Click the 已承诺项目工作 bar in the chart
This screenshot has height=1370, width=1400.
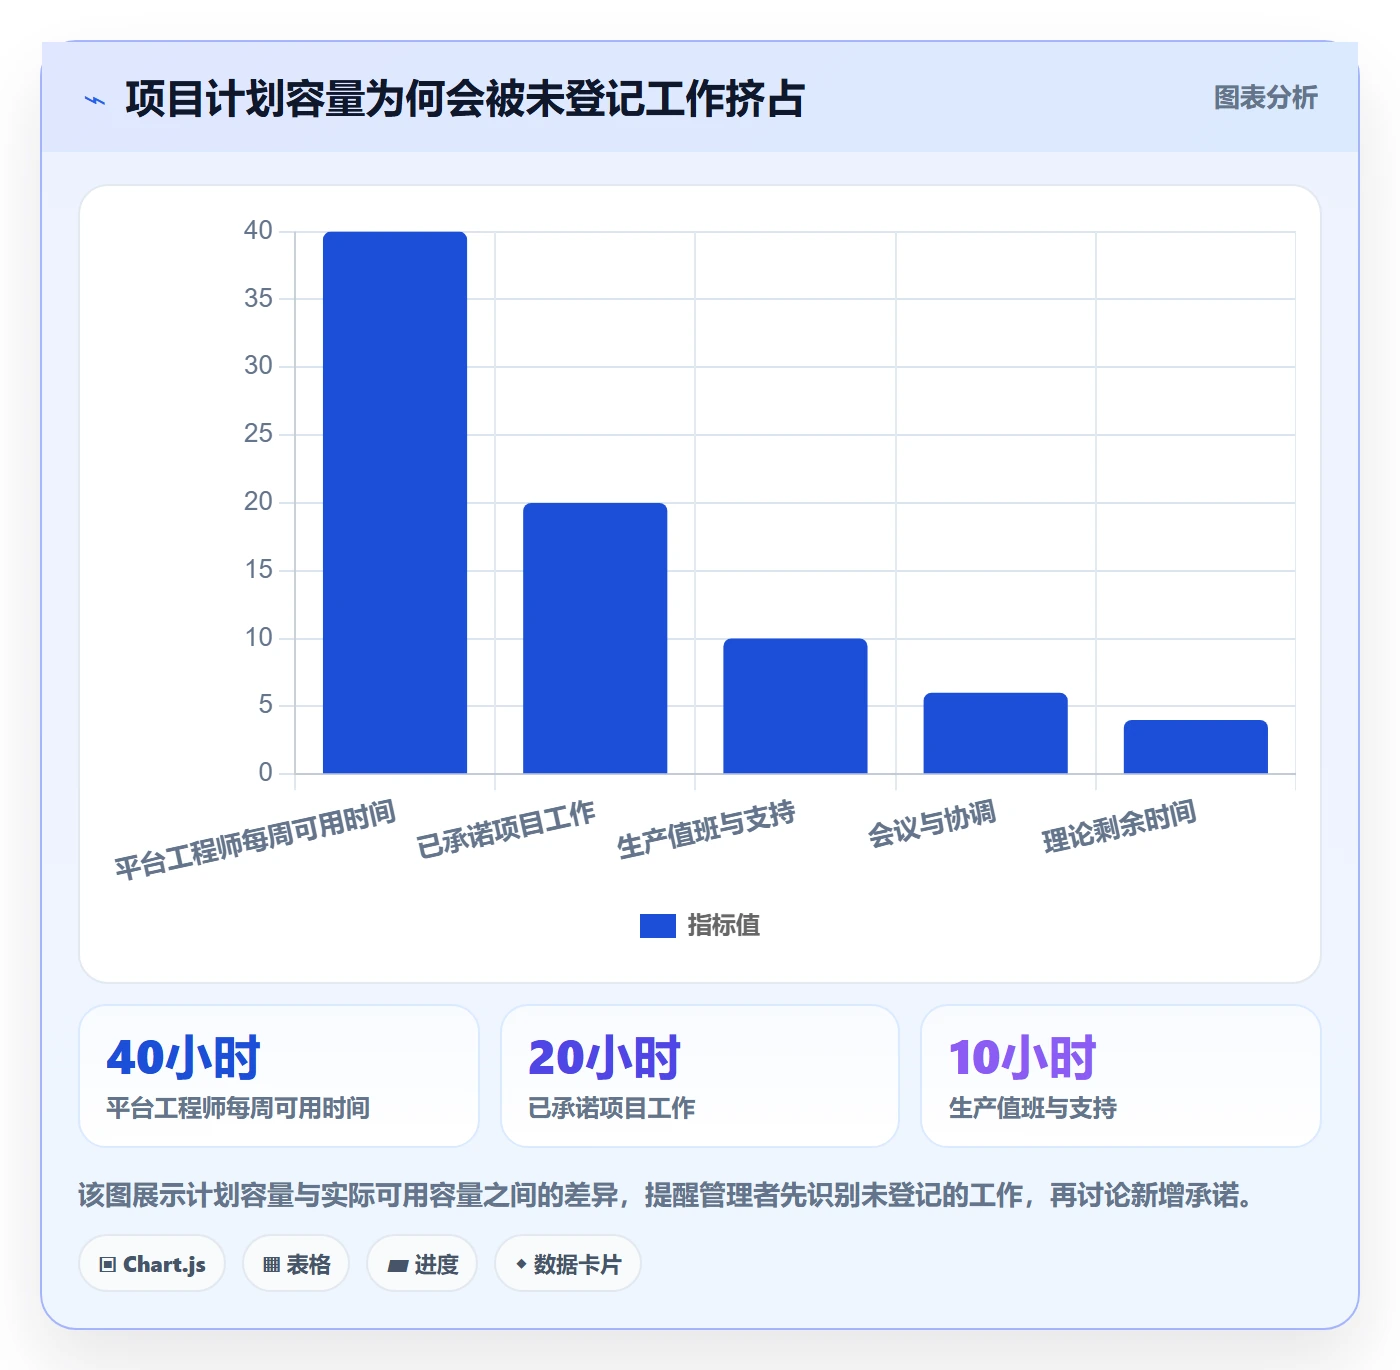pyautogui.click(x=595, y=638)
